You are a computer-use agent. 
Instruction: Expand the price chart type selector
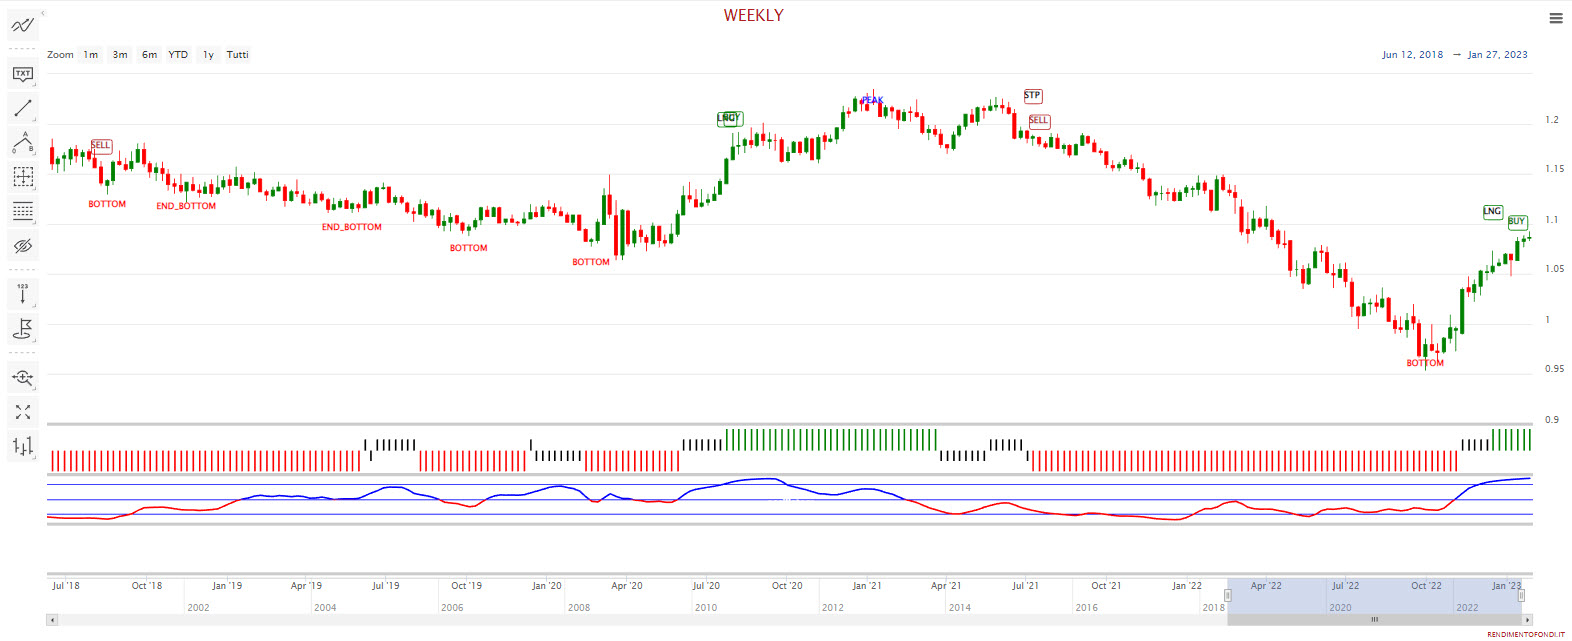[22, 446]
